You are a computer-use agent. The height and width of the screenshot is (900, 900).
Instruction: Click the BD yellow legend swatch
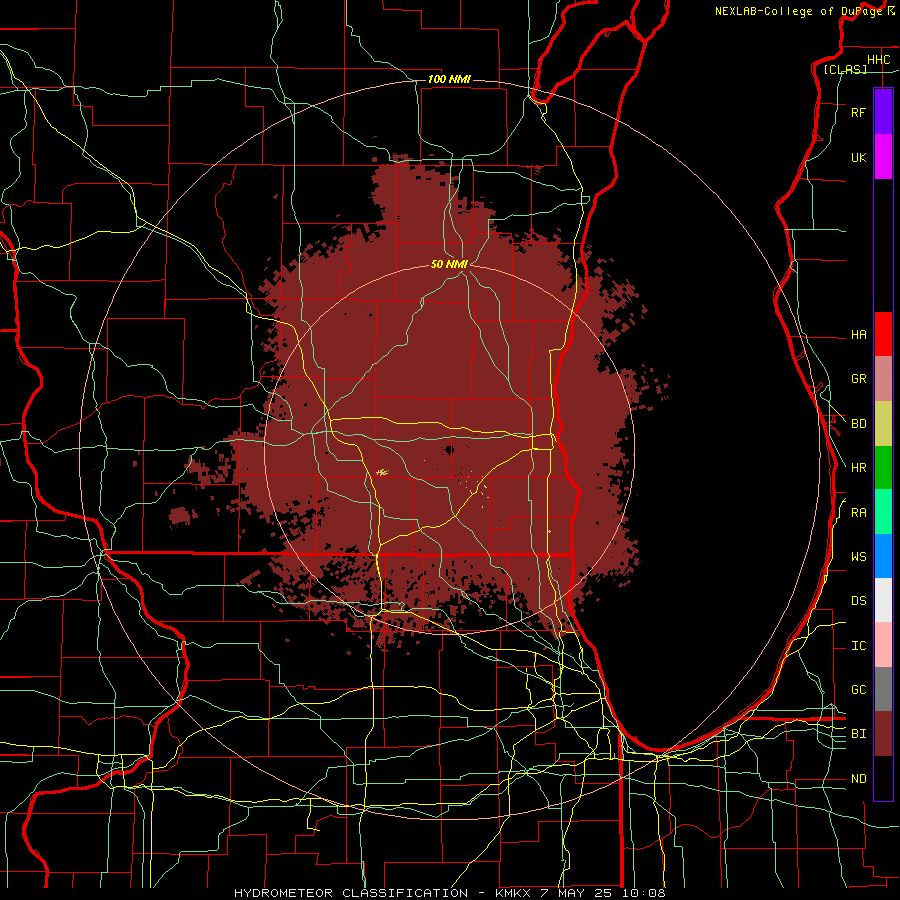point(883,424)
